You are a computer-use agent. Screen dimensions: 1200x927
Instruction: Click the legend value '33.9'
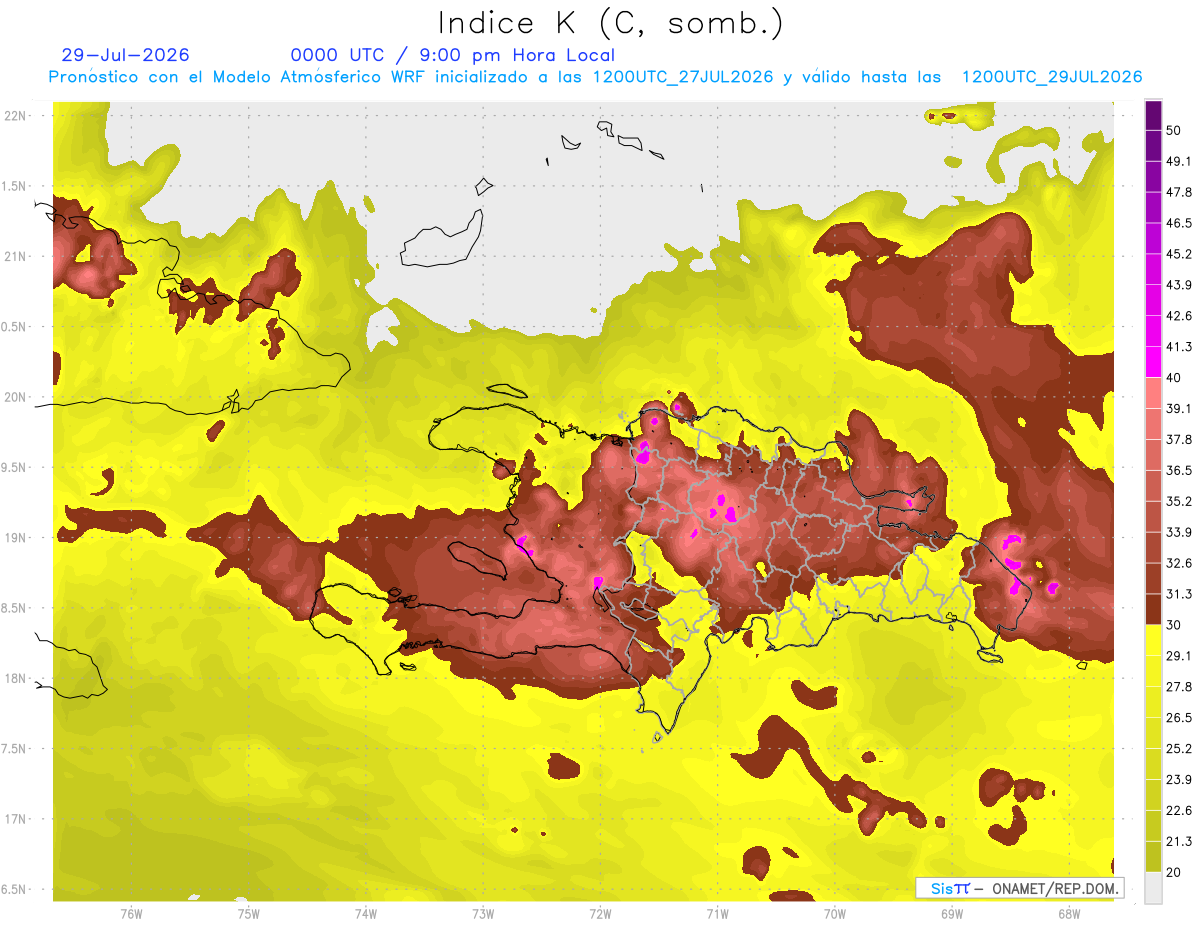1178,532
